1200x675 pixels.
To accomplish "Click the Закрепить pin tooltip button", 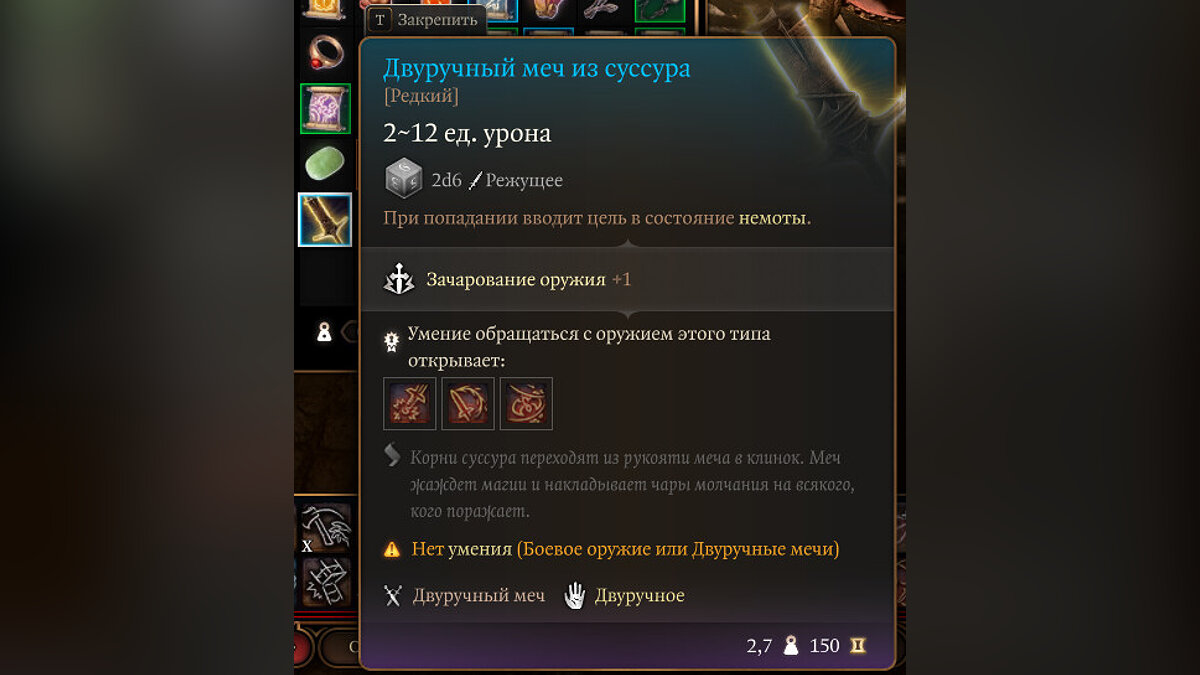I will click(426, 20).
